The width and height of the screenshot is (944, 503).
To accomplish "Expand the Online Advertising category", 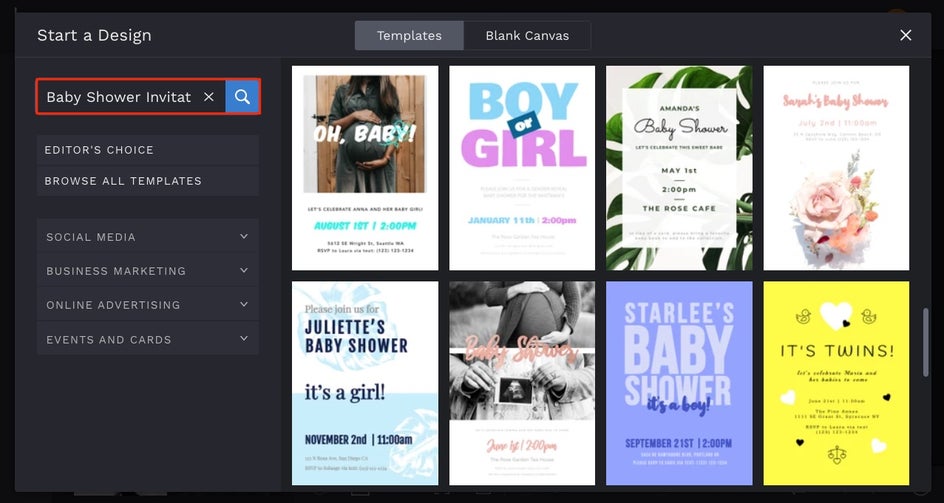I will (x=148, y=305).
